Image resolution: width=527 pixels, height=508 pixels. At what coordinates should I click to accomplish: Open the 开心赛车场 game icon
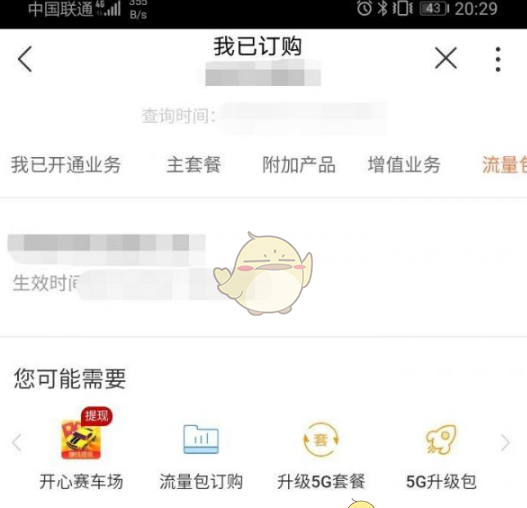[81, 439]
